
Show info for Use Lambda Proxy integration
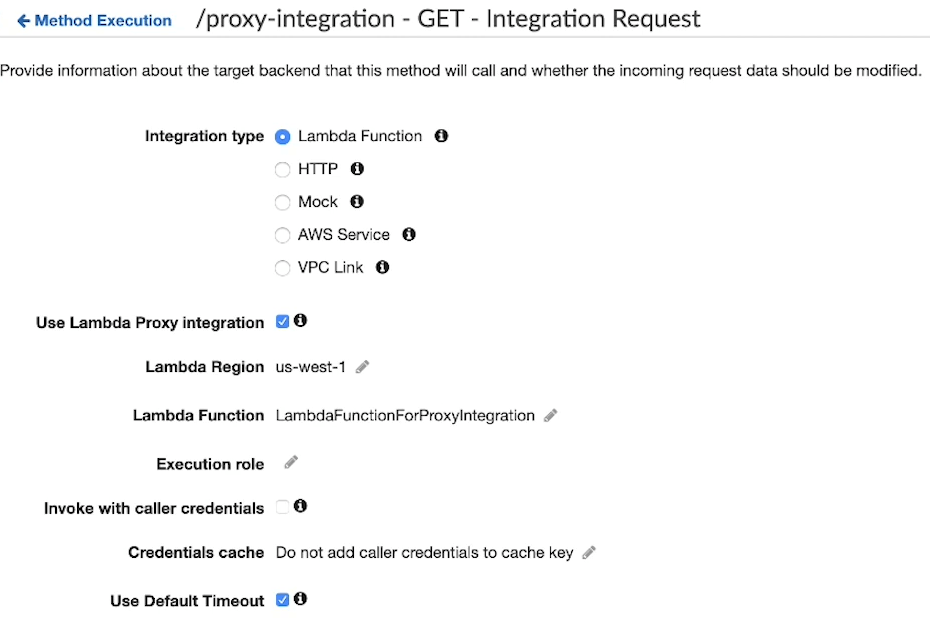pos(298,321)
